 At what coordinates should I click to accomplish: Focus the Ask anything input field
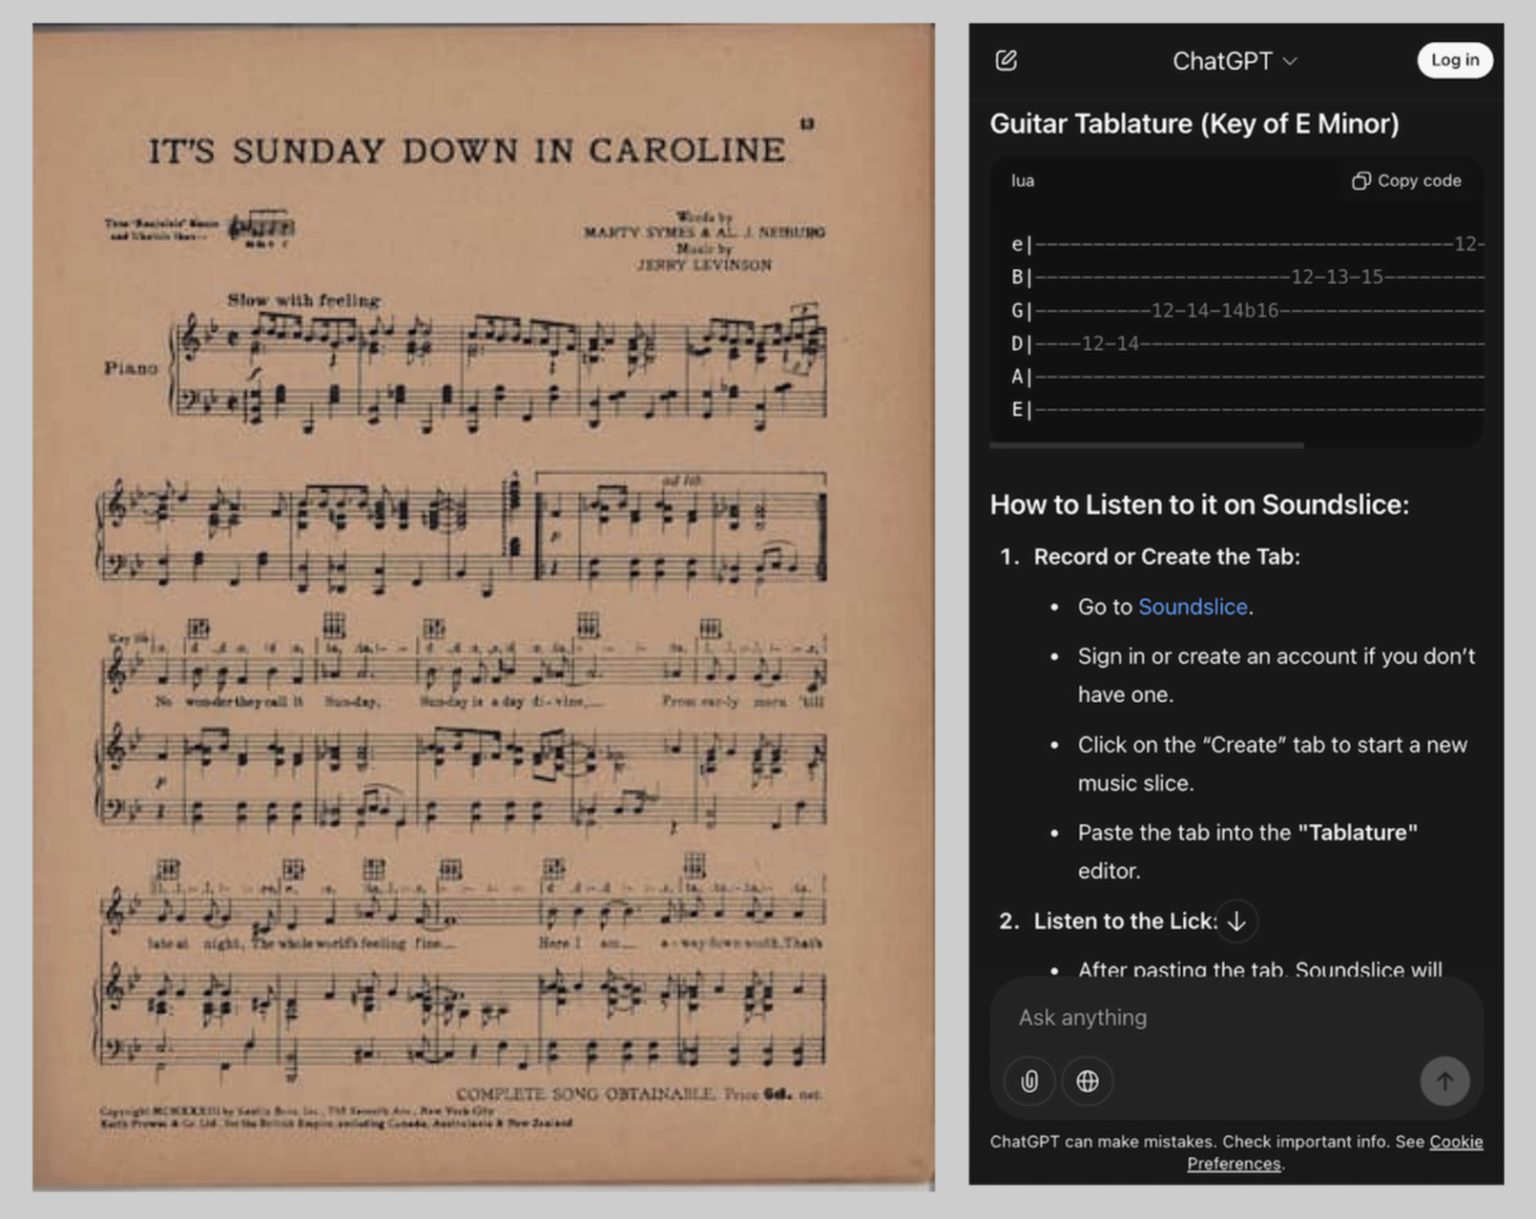(1236, 1017)
